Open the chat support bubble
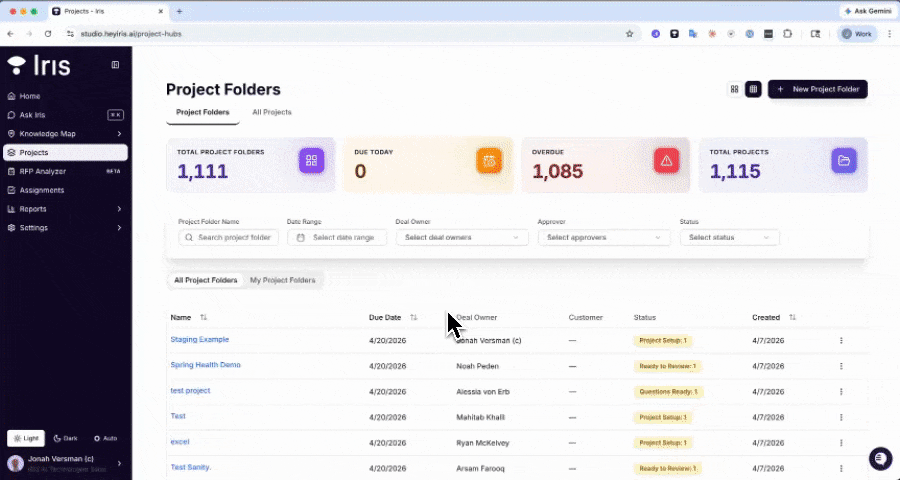900x480 pixels. [x=880, y=458]
